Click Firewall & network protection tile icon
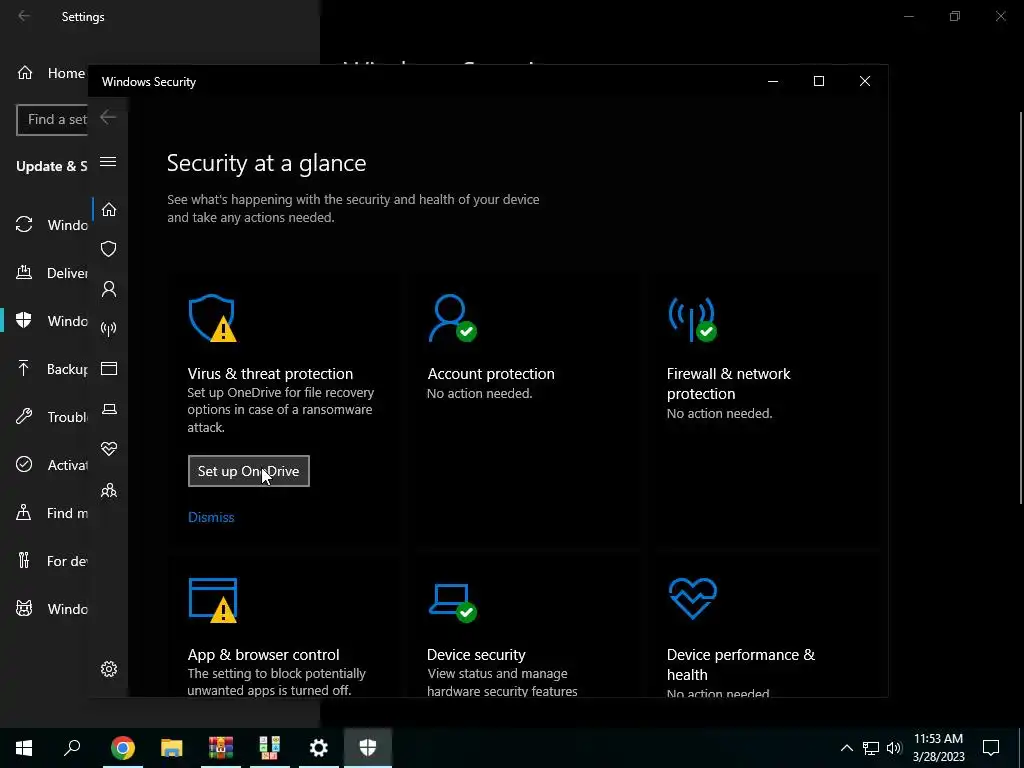Viewport: 1024px width, 768px height. pos(692,319)
